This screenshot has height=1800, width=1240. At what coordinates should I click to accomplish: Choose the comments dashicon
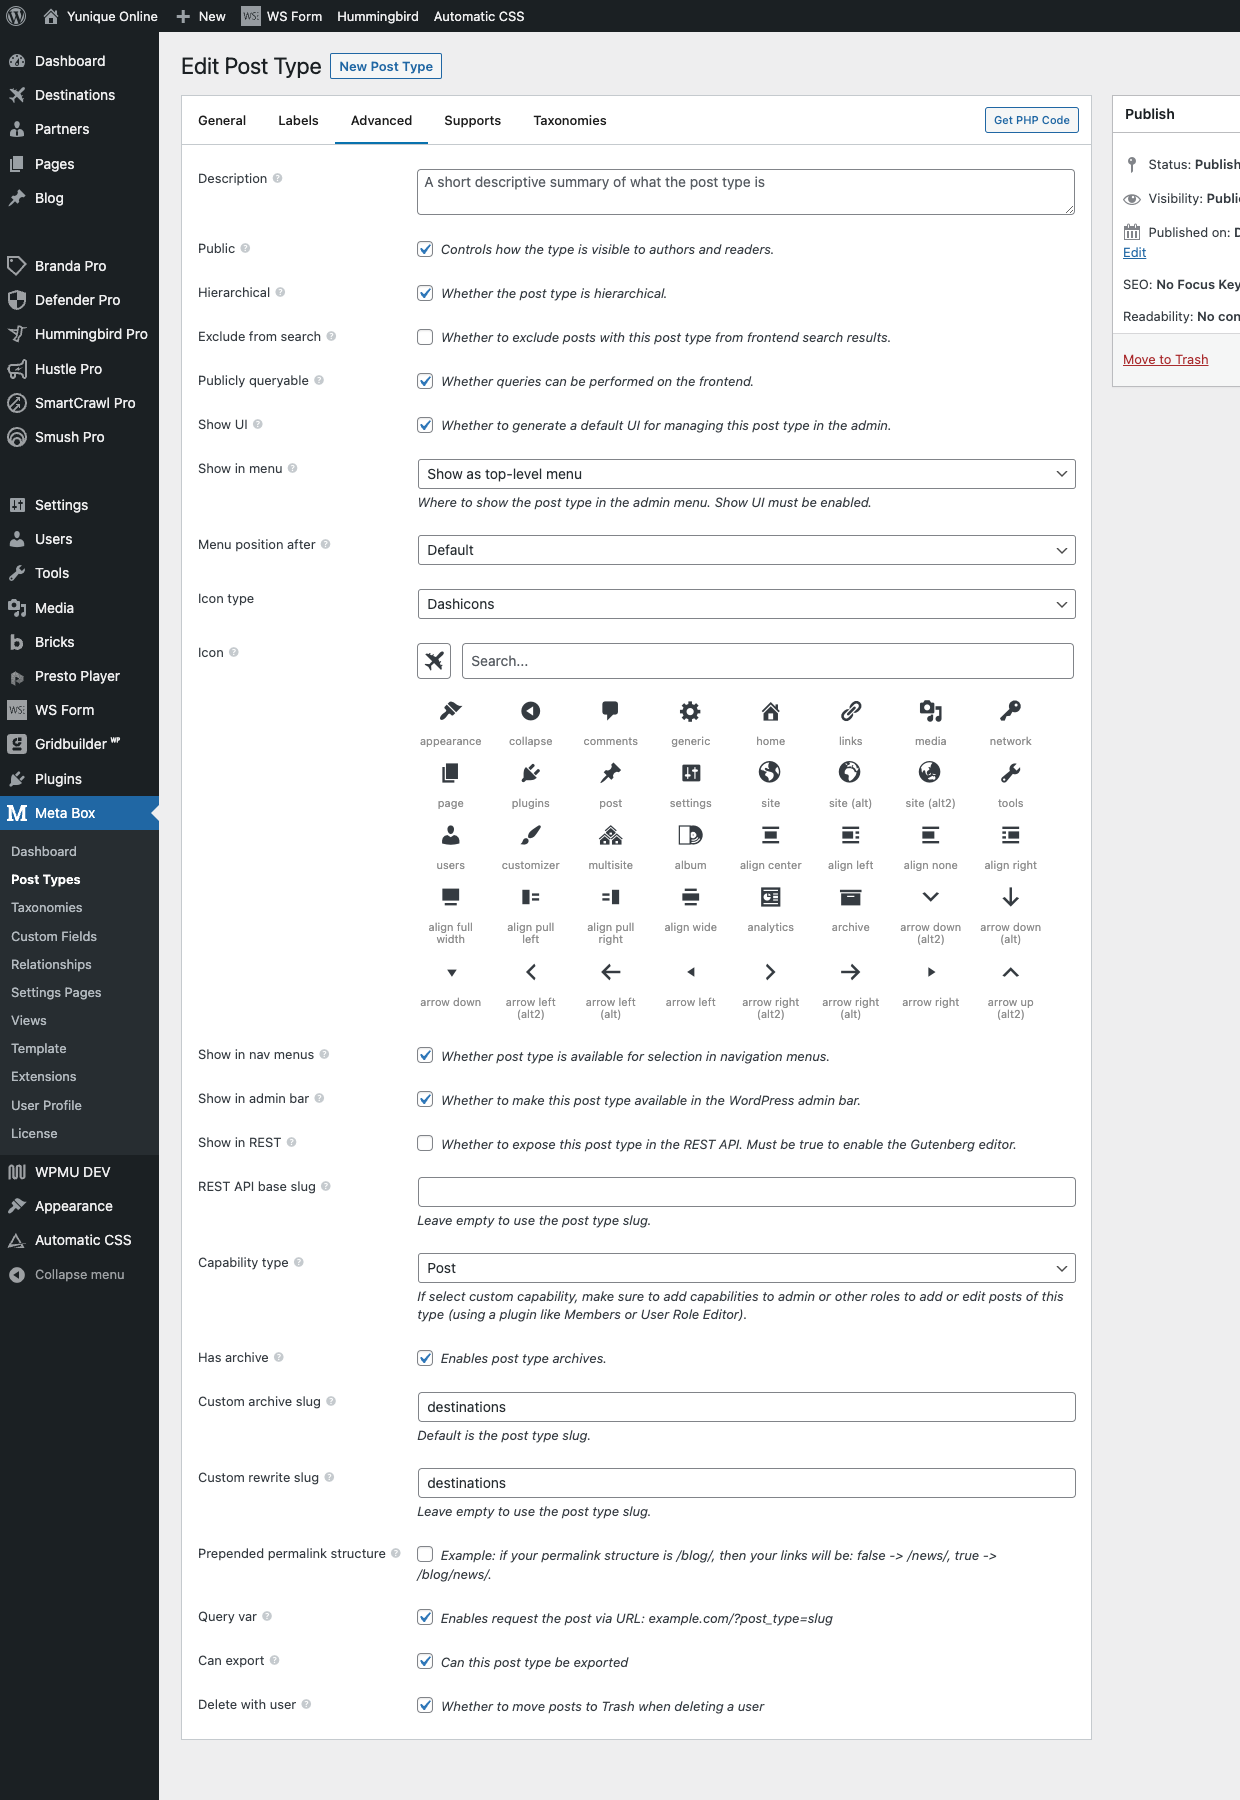(x=610, y=711)
